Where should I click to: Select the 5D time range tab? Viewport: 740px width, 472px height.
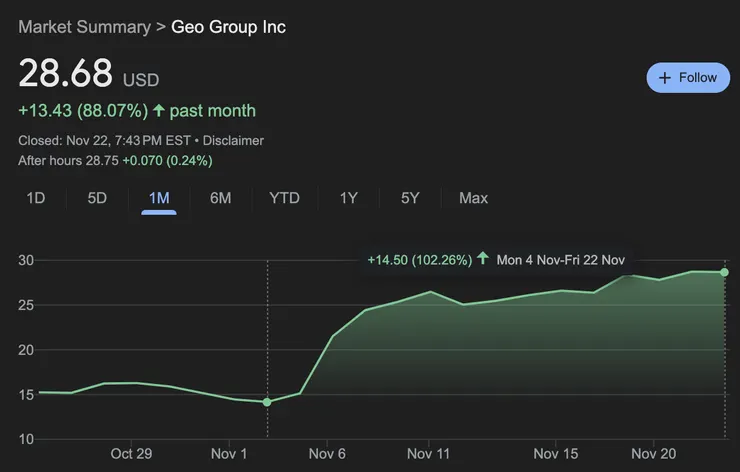97,198
